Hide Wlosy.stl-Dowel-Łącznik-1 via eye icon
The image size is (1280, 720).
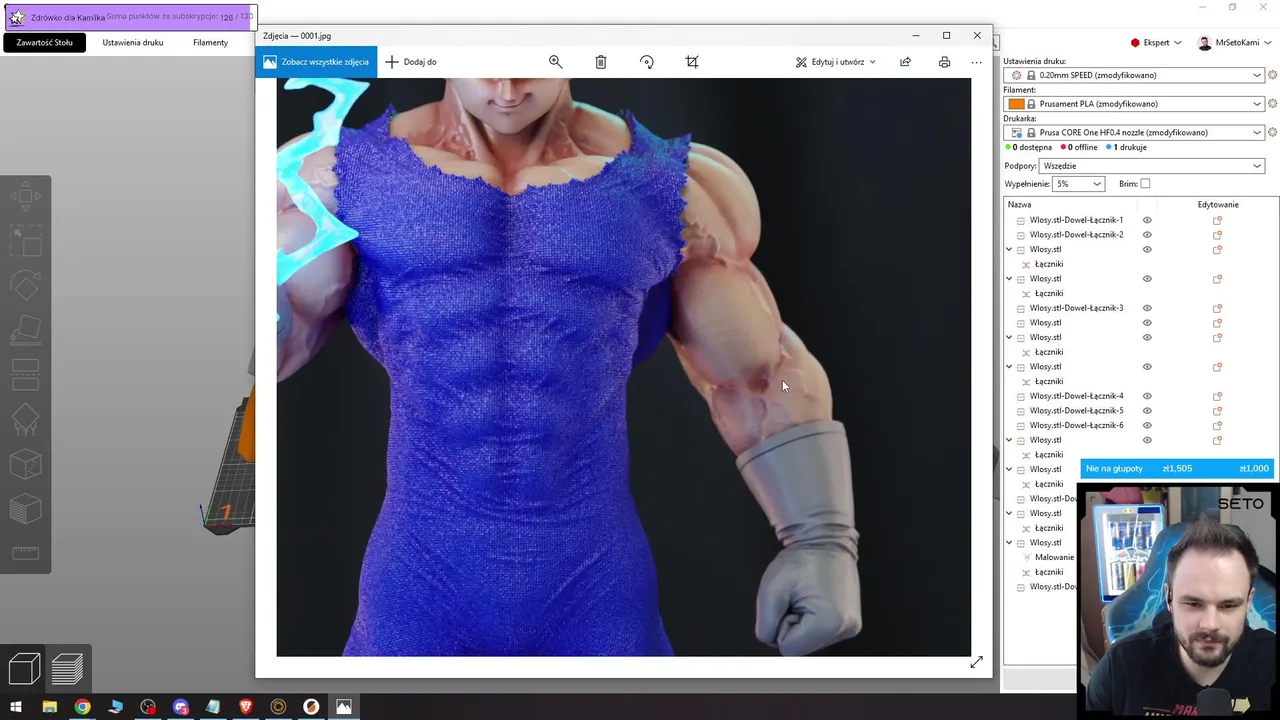pyautogui.click(x=1147, y=220)
